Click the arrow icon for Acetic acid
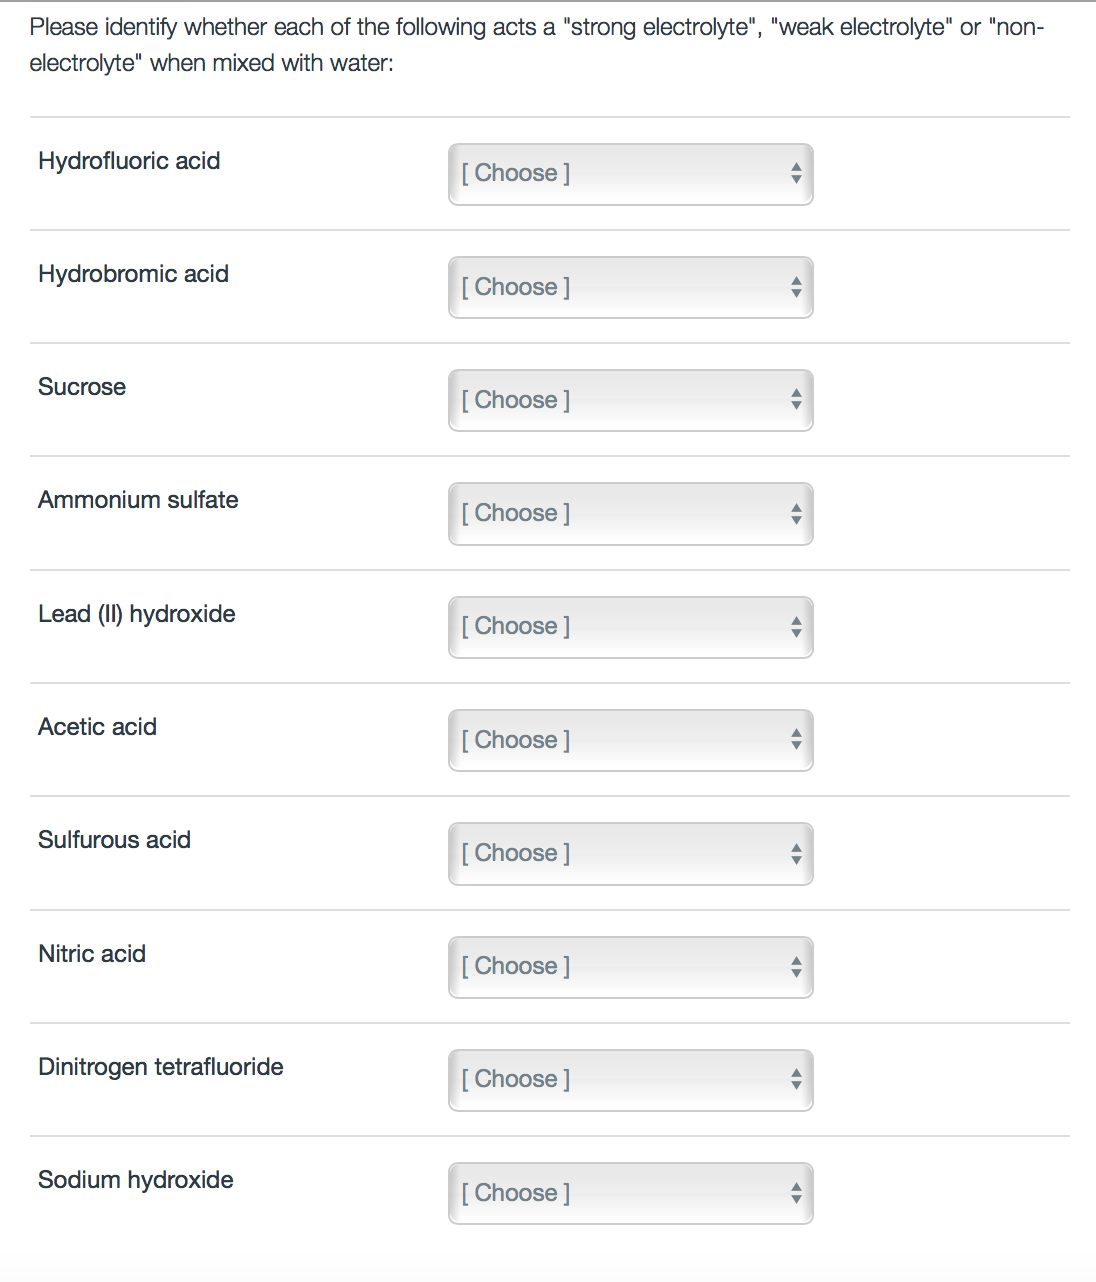 pos(796,740)
